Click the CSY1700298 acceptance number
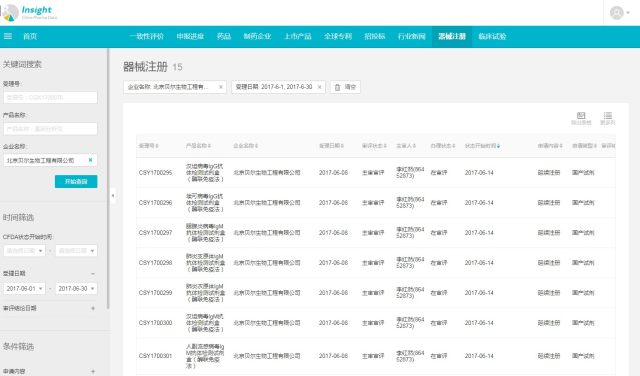Viewport: 640px width, 376px height. tap(156, 263)
